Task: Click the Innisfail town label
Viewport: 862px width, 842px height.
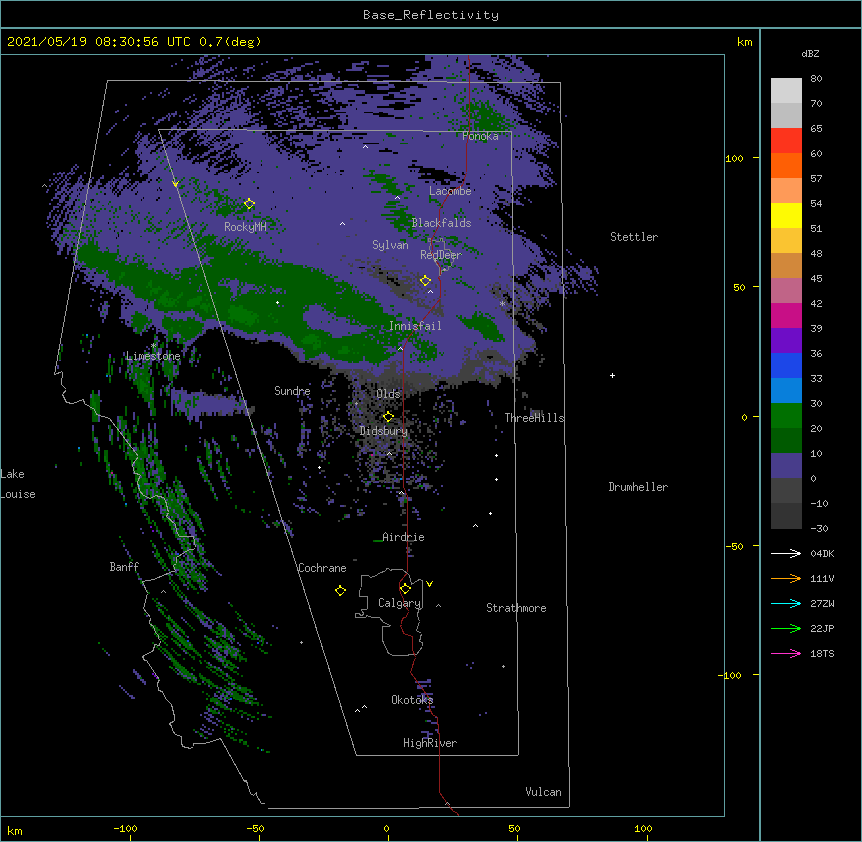Action: click(415, 326)
